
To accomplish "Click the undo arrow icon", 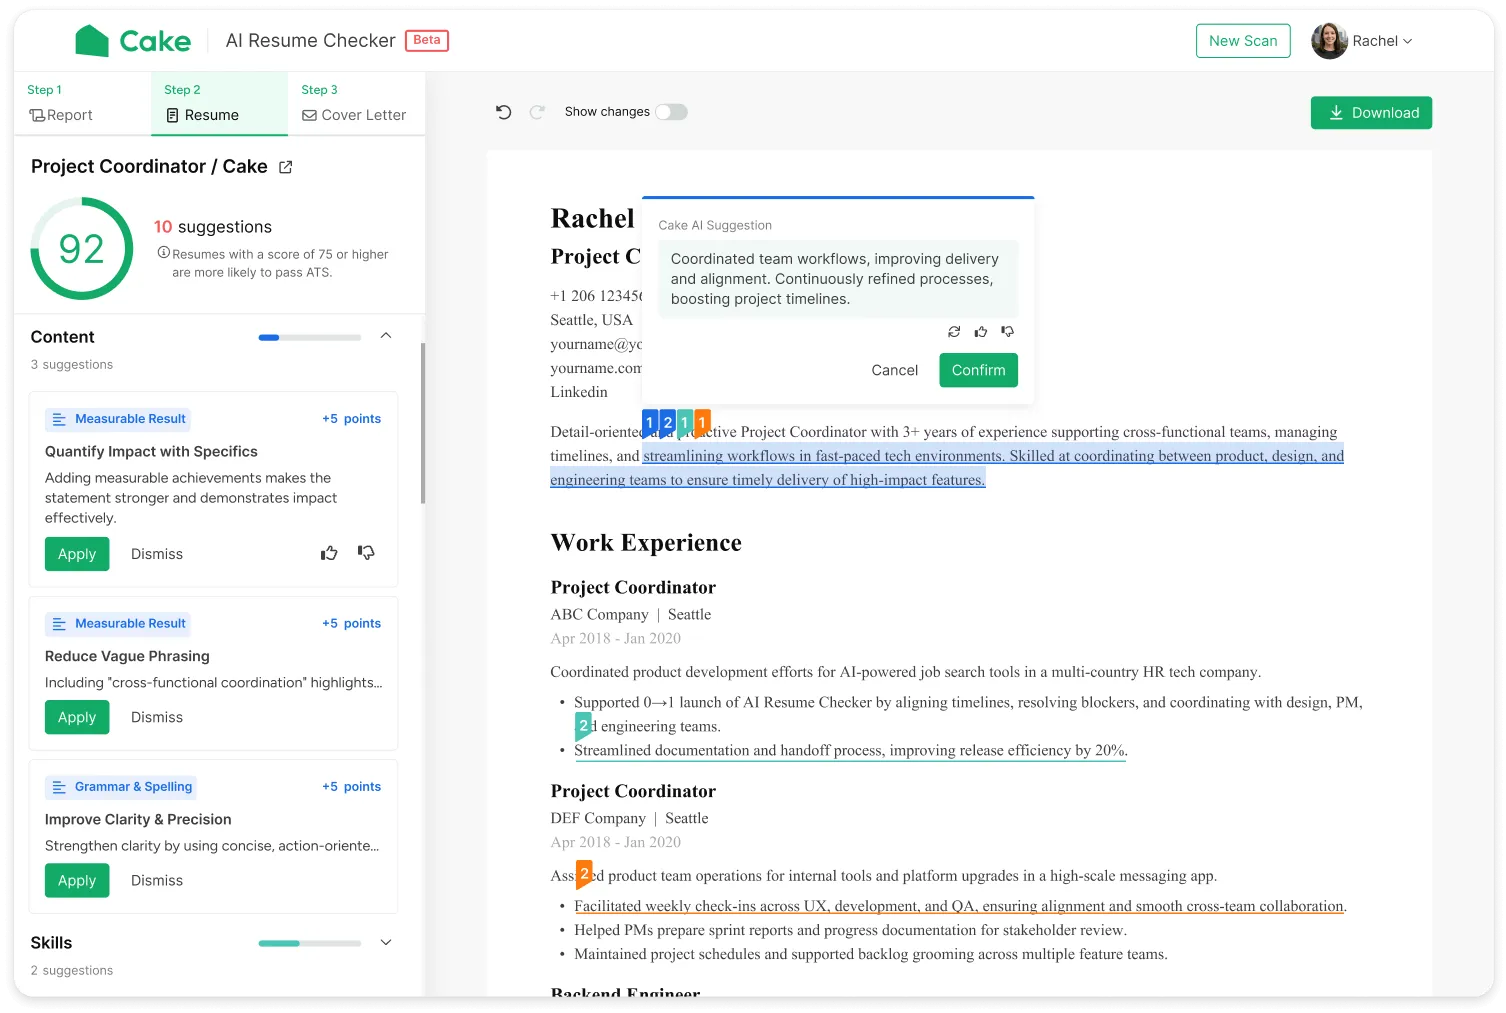I will [504, 112].
